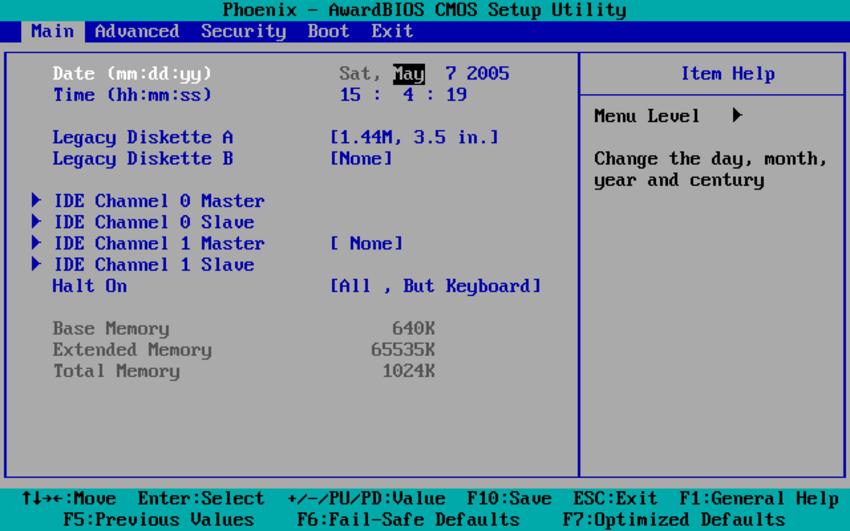Go to the Boot tab
The image size is (850, 531).
click(329, 31)
